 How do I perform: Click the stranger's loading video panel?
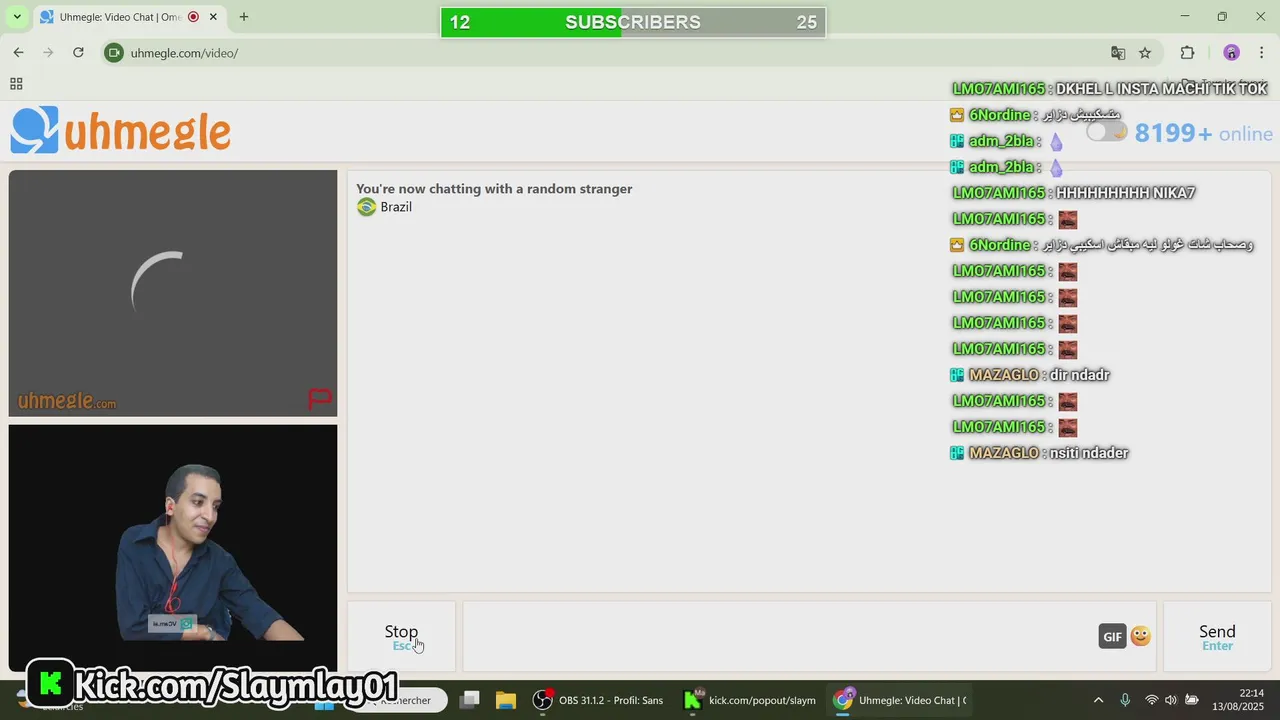tap(173, 293)
